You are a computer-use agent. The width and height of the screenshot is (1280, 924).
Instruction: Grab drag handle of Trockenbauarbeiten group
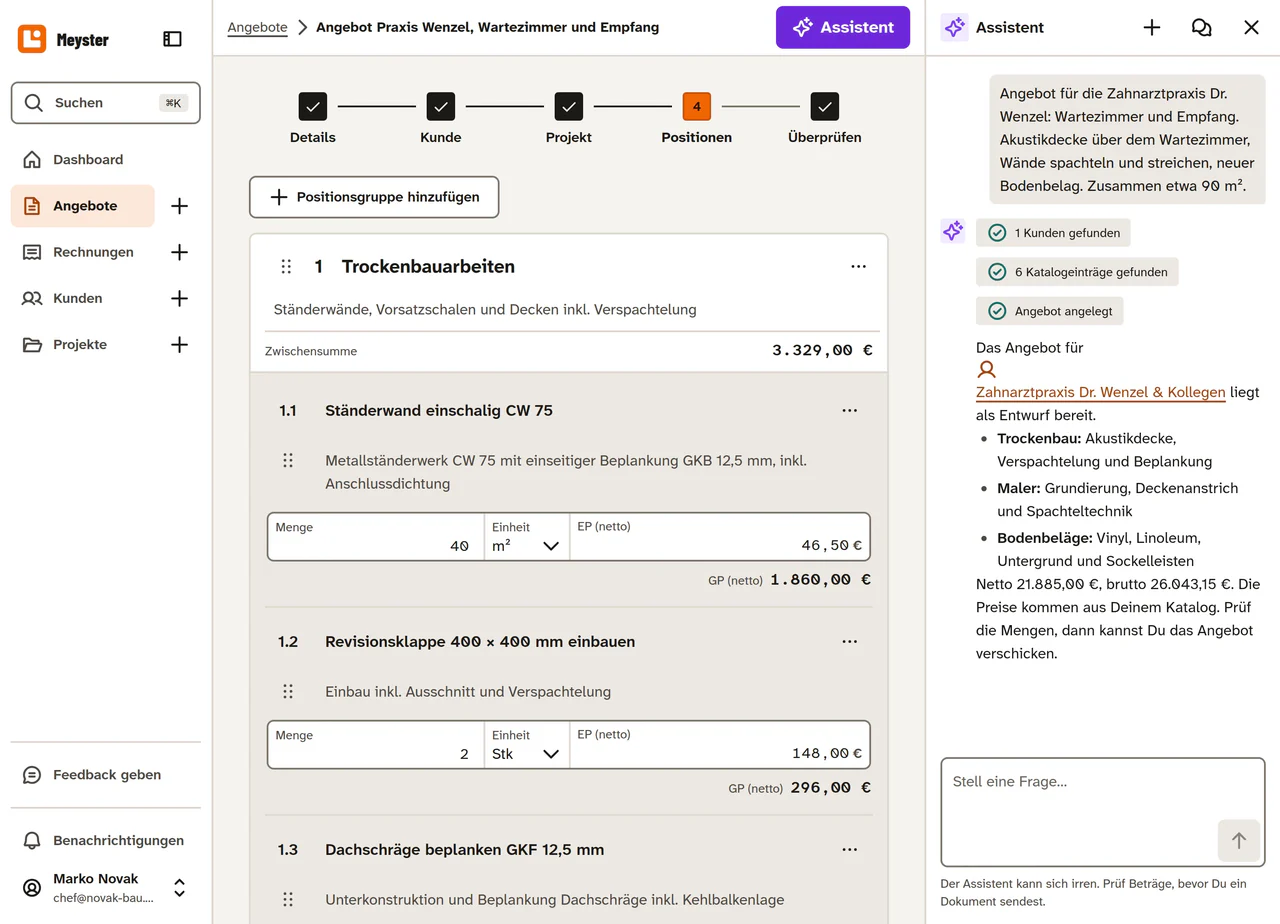pyautogui.click(x=286, y=267)
